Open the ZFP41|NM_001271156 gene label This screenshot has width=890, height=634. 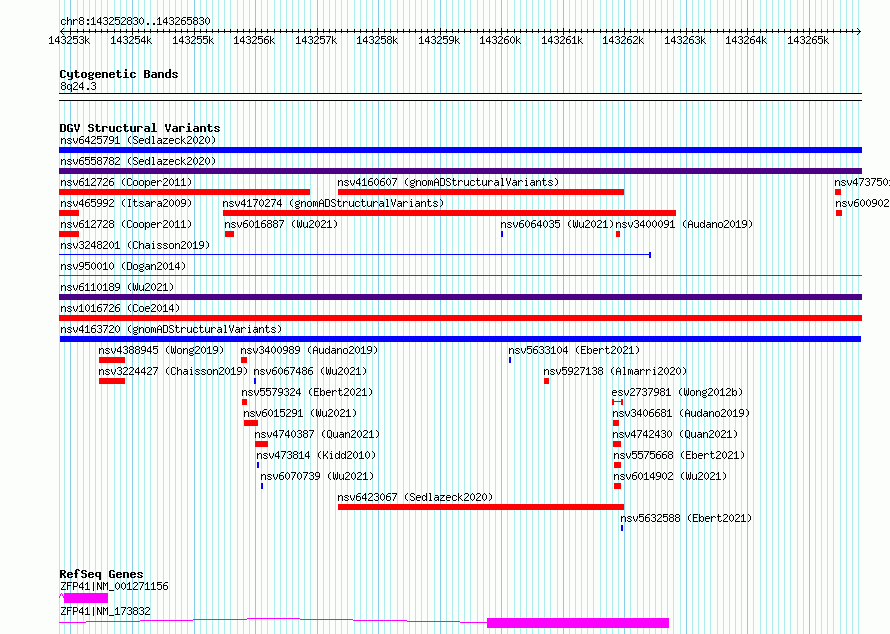point(114,586)
